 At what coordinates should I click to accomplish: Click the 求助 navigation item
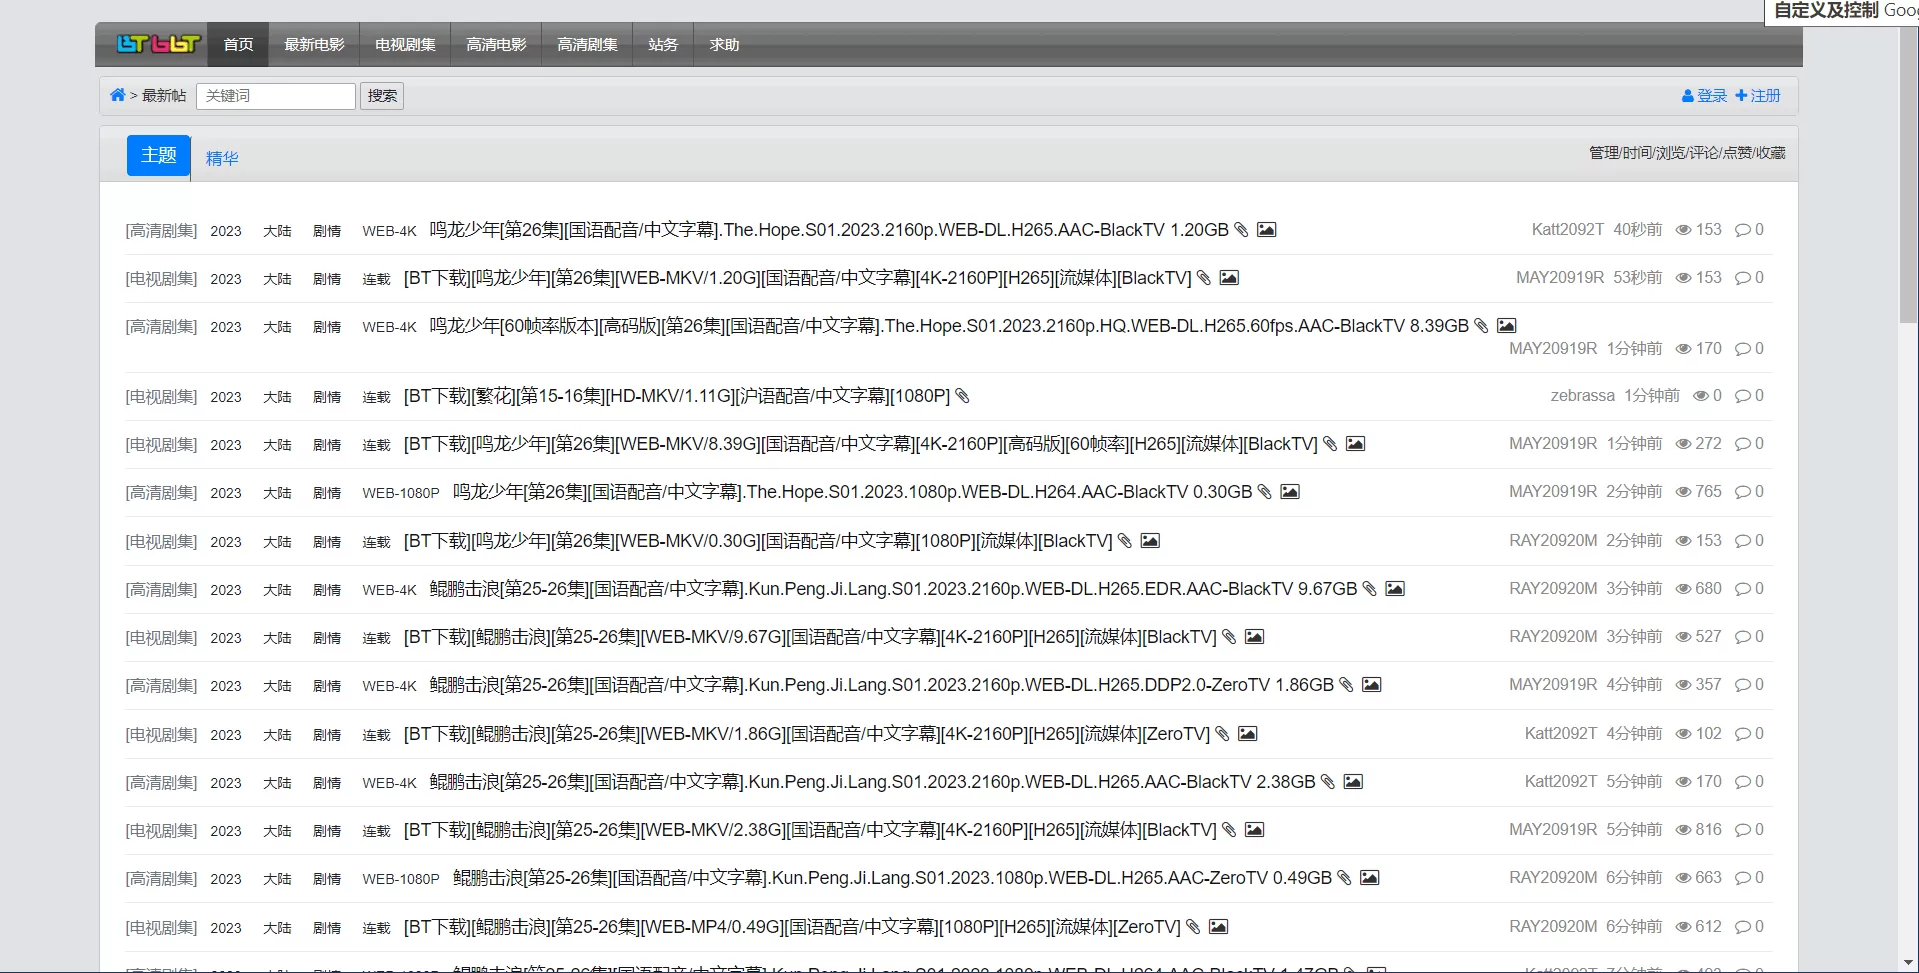(724, 45)
